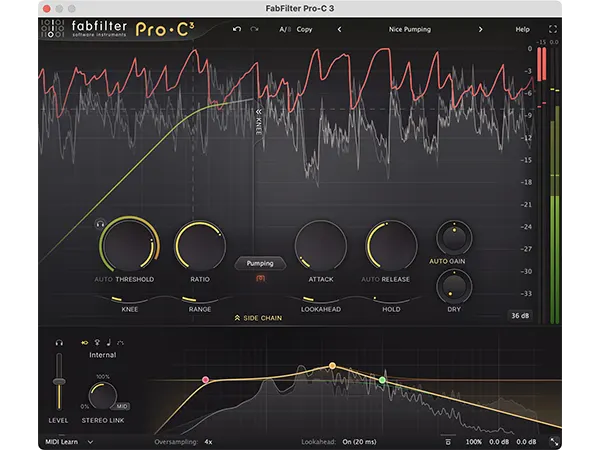Click the orange peak filter node
Image resolution: width=600 pixels, height=450 pixels.
333,366
